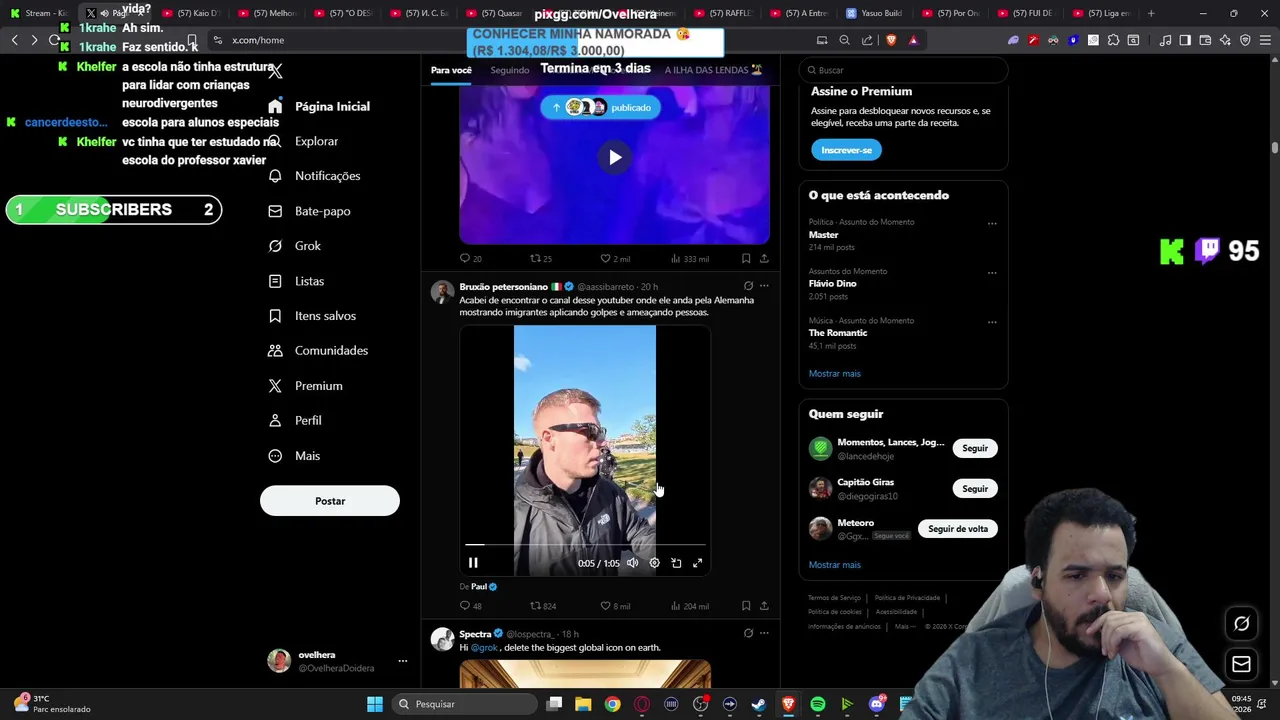The width and height of the screenshot is (1280, 720).
Task: View Bruxão post stats 204 mil
Action: point(690,606)
